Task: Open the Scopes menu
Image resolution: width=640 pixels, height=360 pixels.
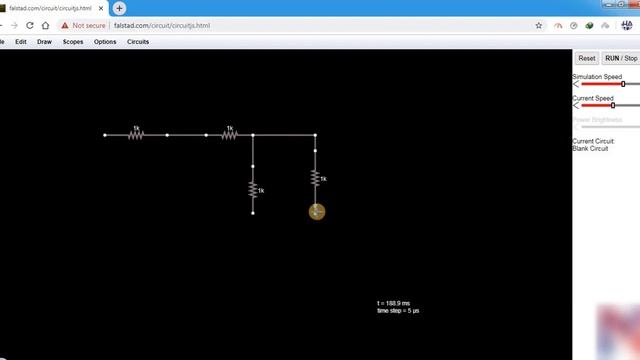Action: pos(73,42)
